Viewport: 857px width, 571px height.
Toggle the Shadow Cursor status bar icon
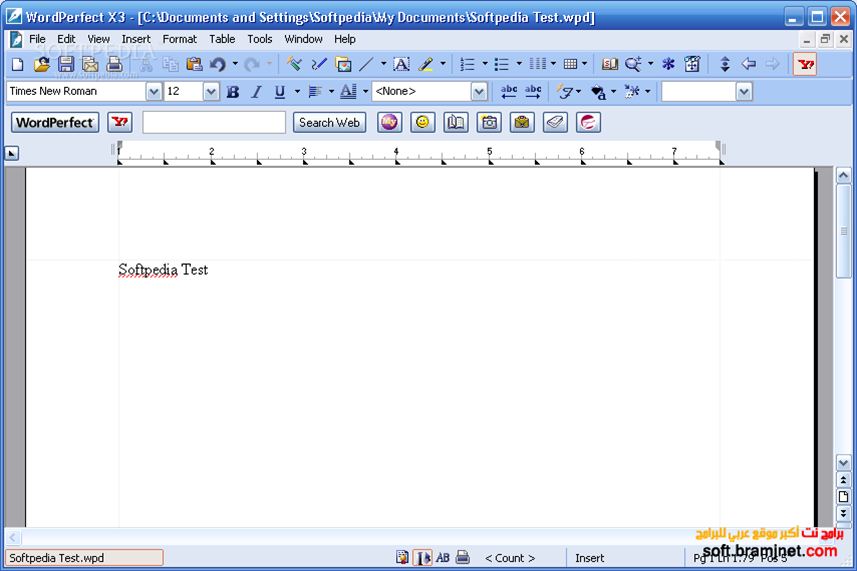point(422,558)
